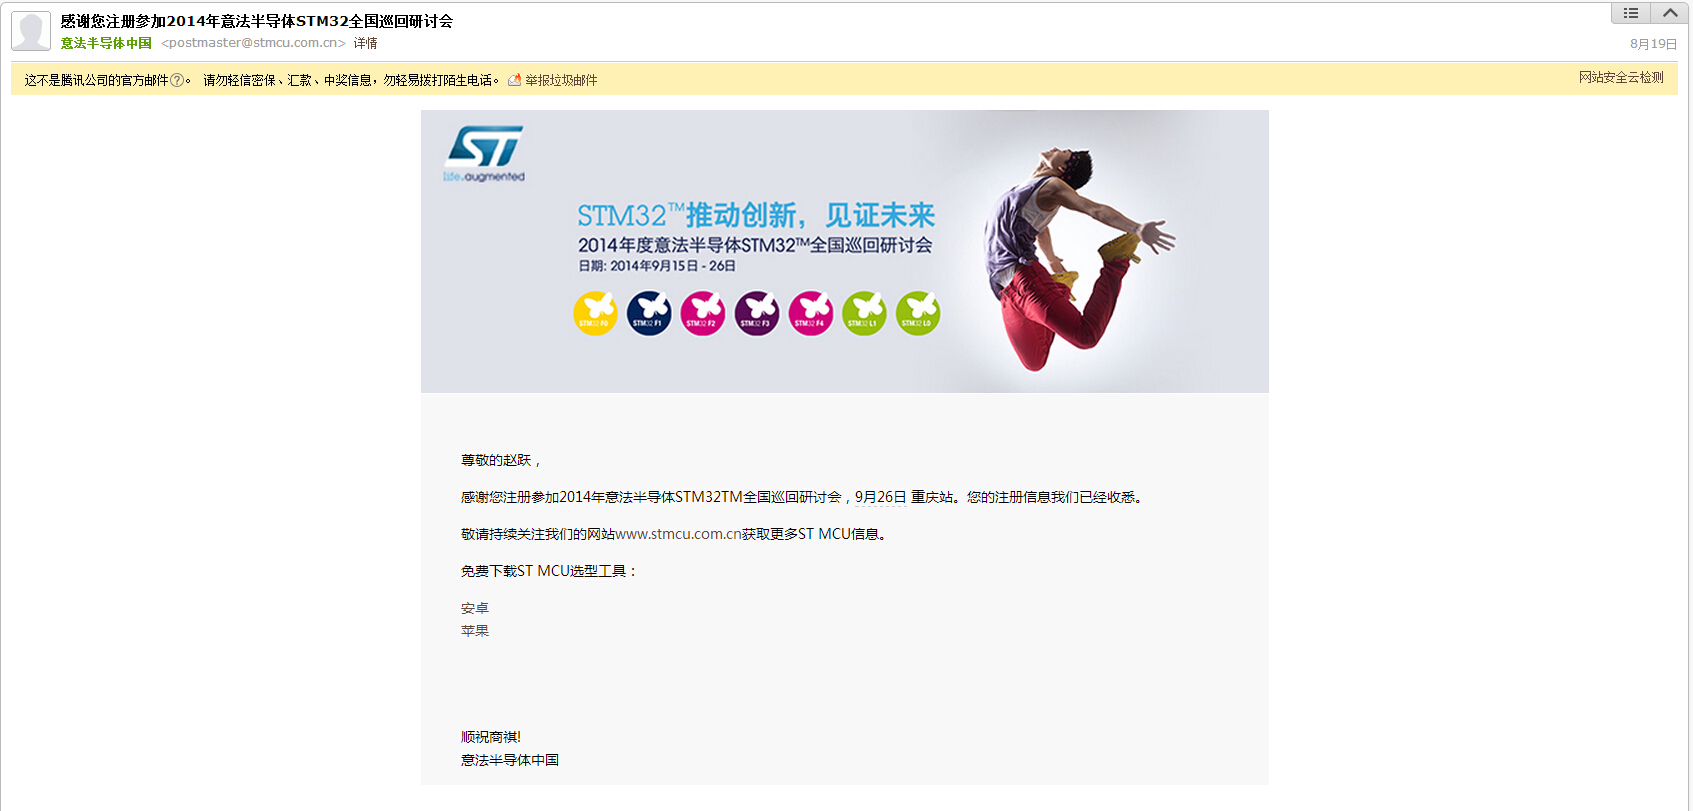Click the signature 意法半导体中国 in body

click(x=510, y=760)
